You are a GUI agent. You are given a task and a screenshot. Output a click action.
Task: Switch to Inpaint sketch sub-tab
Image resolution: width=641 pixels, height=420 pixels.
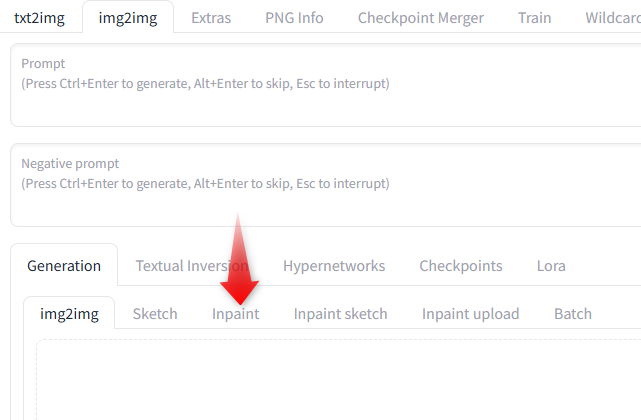point(340,314)
